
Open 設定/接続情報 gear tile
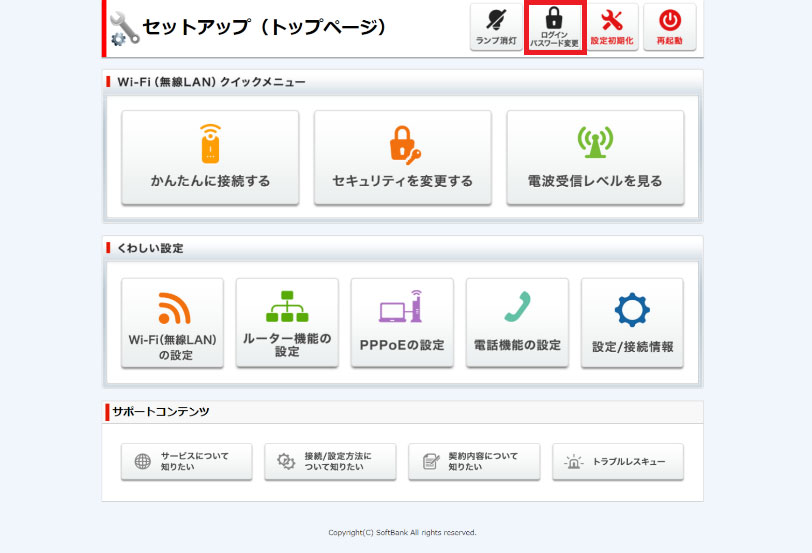632,322
